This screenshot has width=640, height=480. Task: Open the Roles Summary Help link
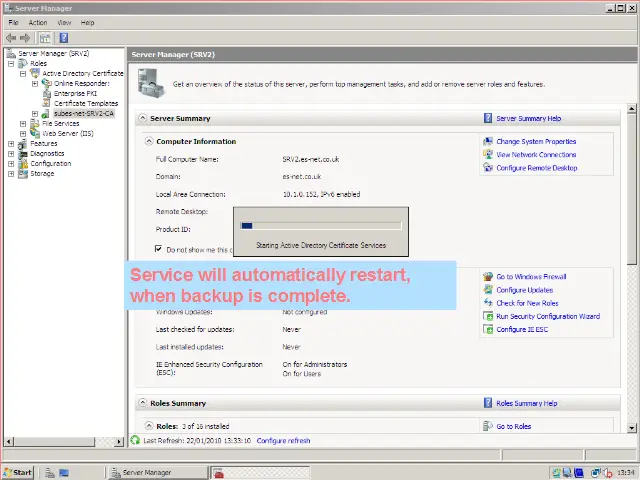coord(527,403)
